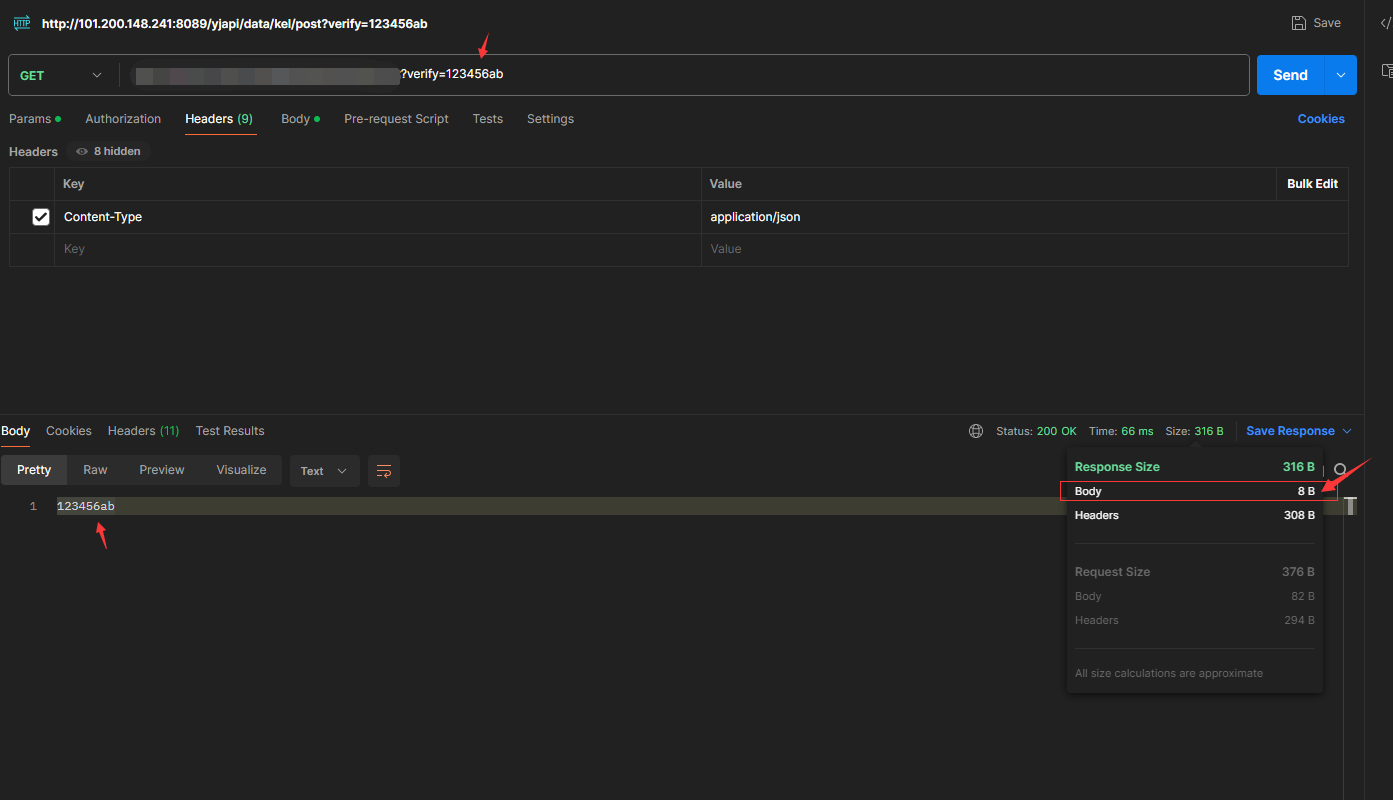Screen dimensions: 1393x800
Task: Open the right sidebar documentation icon
Action: tap(1386, 71)
